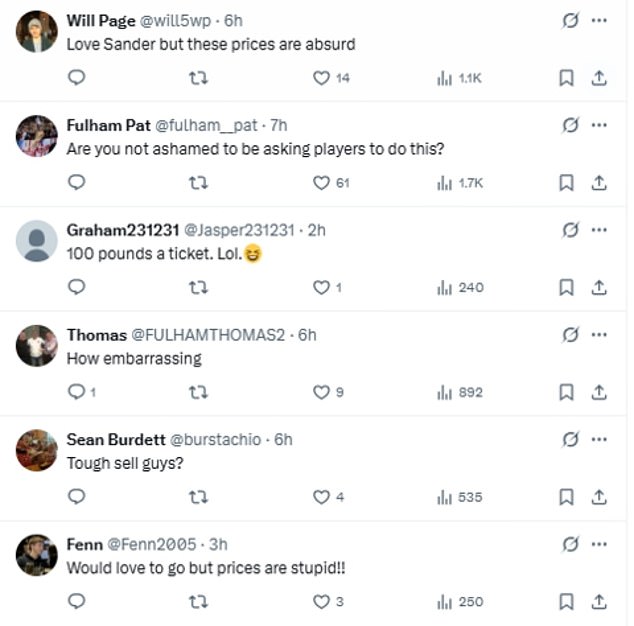Share Sean Burdett's tweet

click(599, 497)
